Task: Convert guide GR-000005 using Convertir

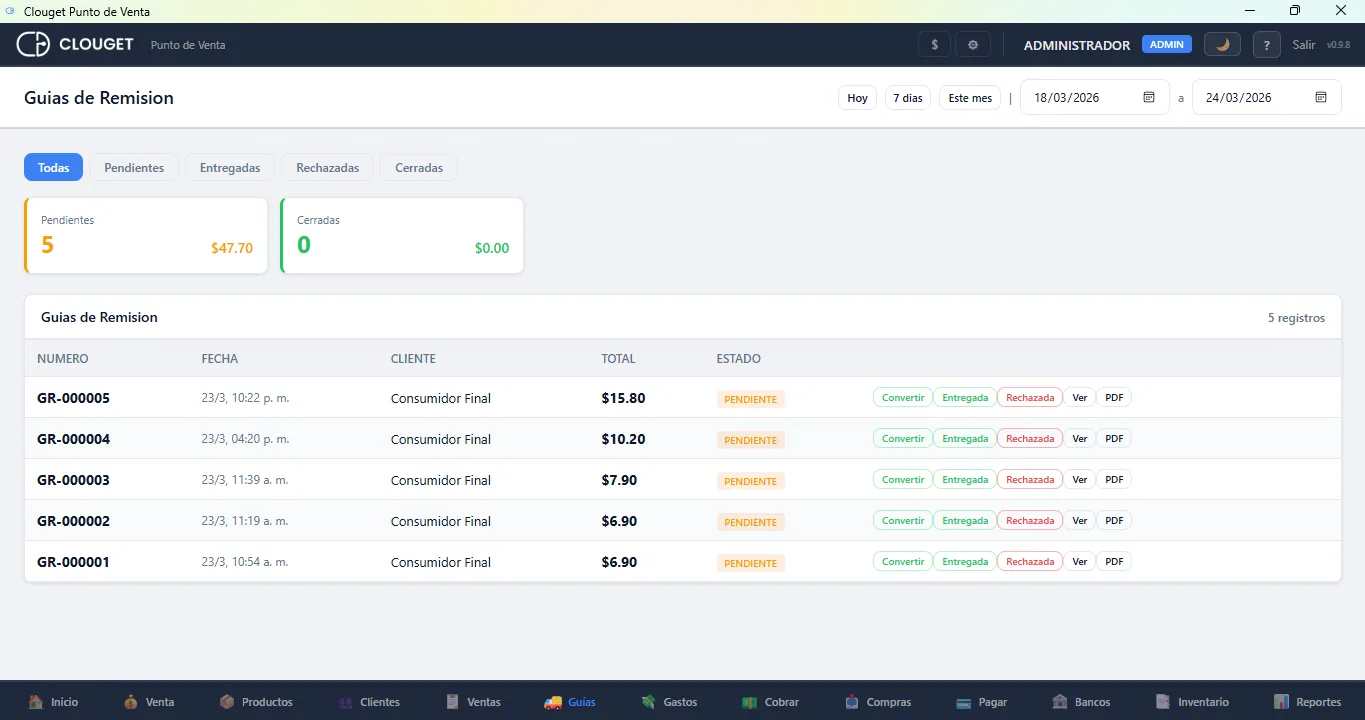Action: [x=903, y=398]
